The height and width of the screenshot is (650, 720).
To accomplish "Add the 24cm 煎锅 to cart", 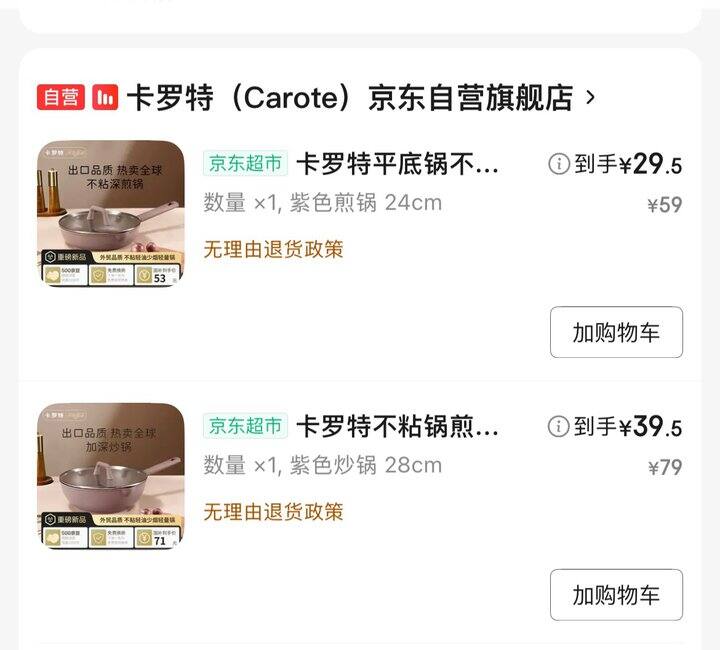I will pyautogui.click(x=616, y=332).
